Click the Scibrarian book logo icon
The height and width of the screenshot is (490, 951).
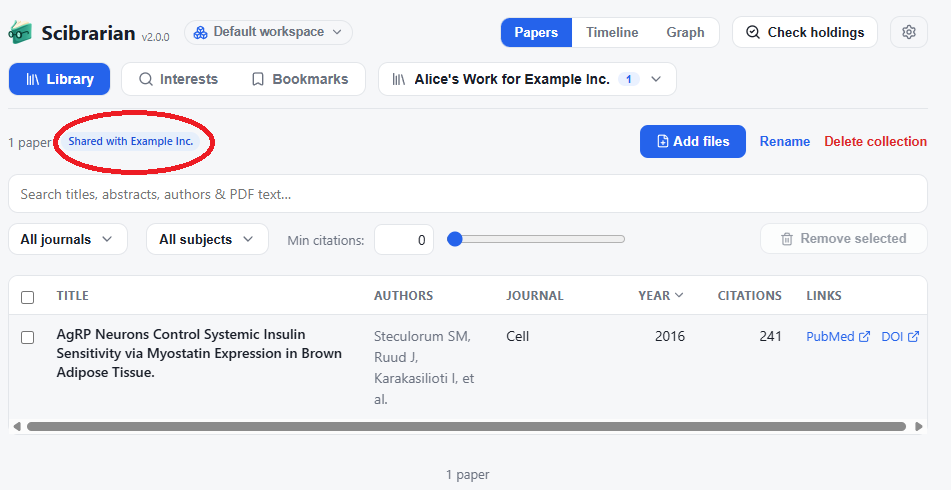coord(20,32)
